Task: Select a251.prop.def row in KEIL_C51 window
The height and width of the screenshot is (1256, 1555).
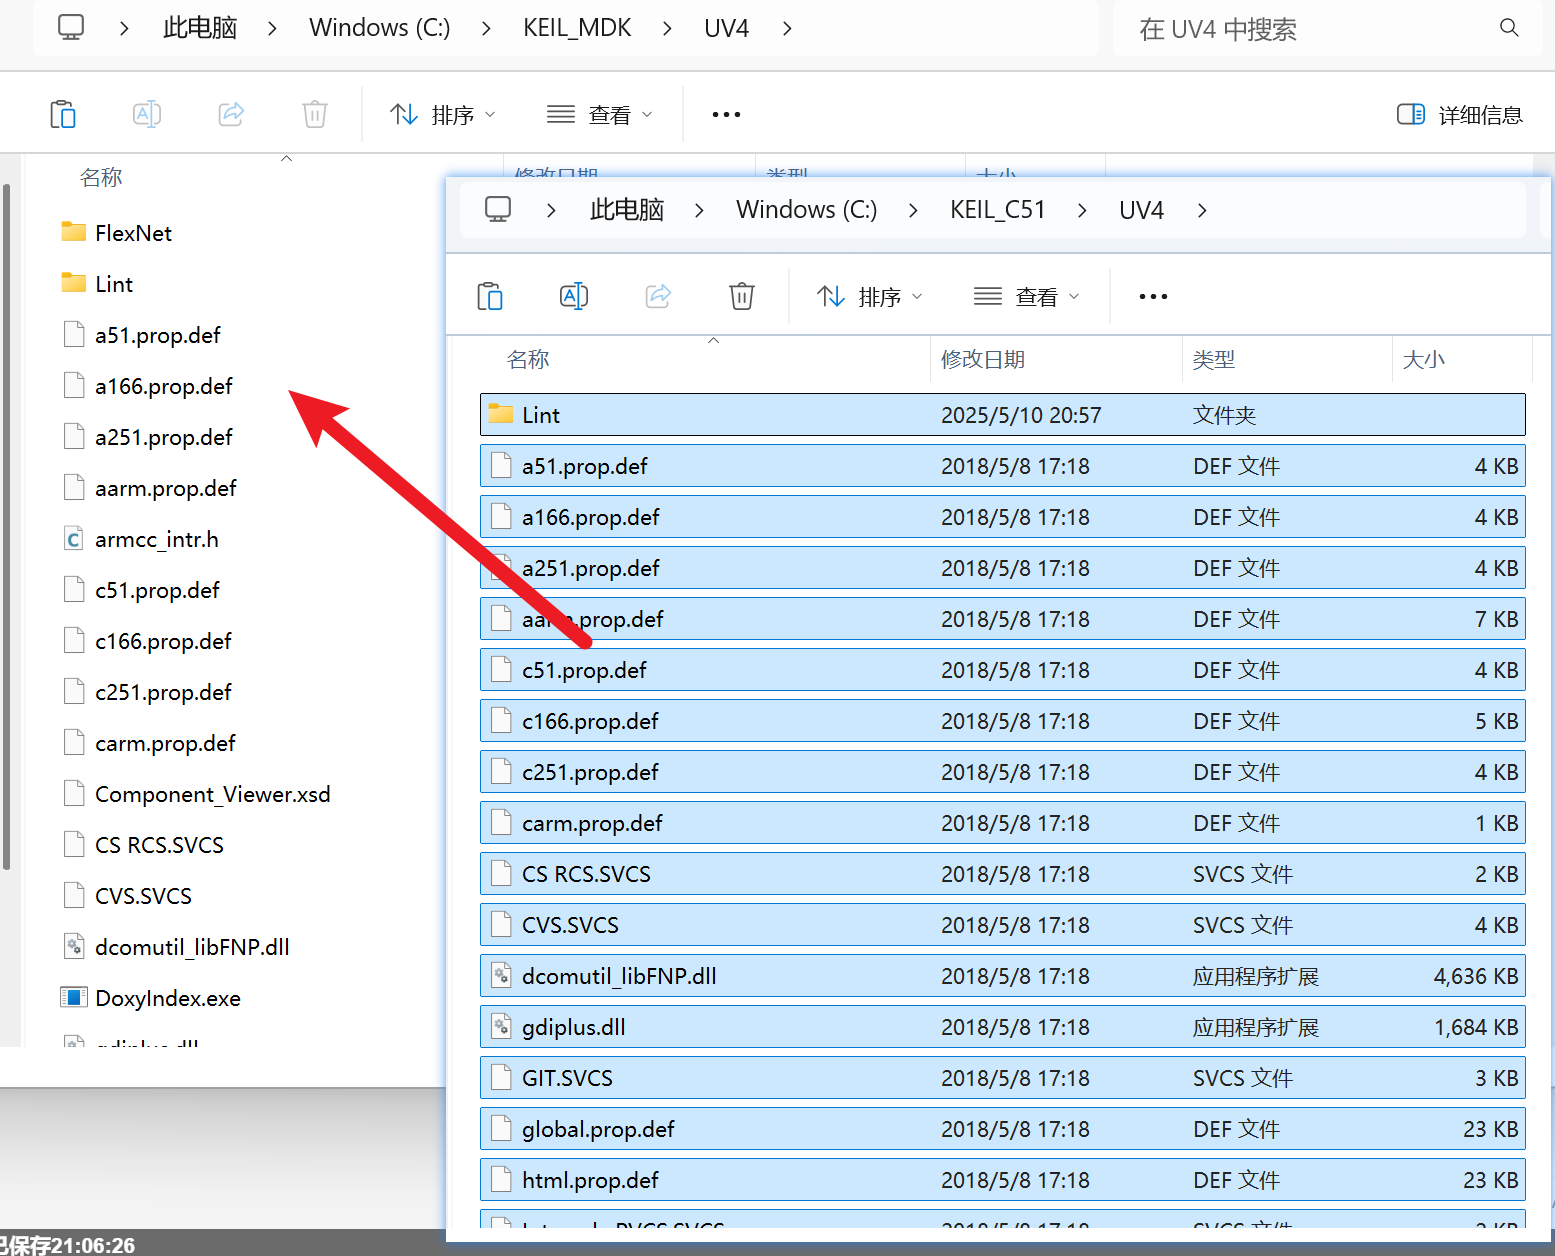Action: click(x=1003, y=568)
